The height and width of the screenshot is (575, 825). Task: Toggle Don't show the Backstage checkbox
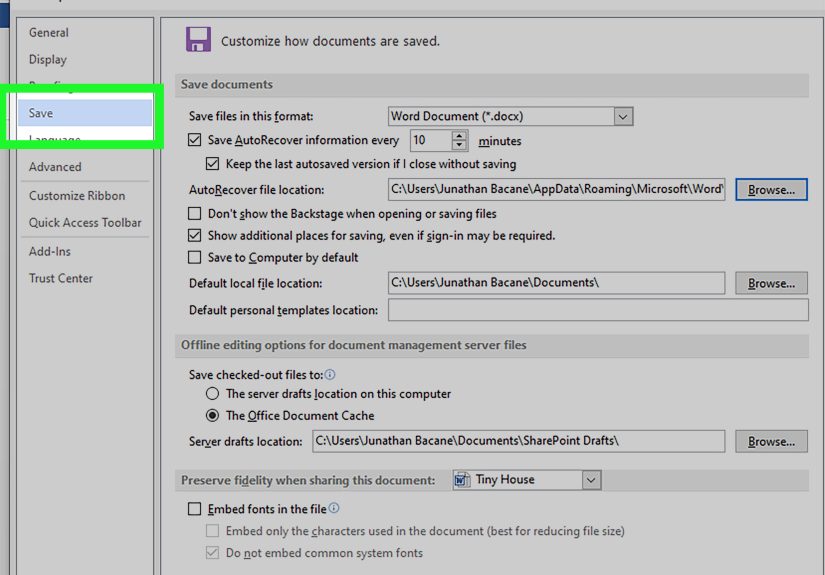click(195, 214)
